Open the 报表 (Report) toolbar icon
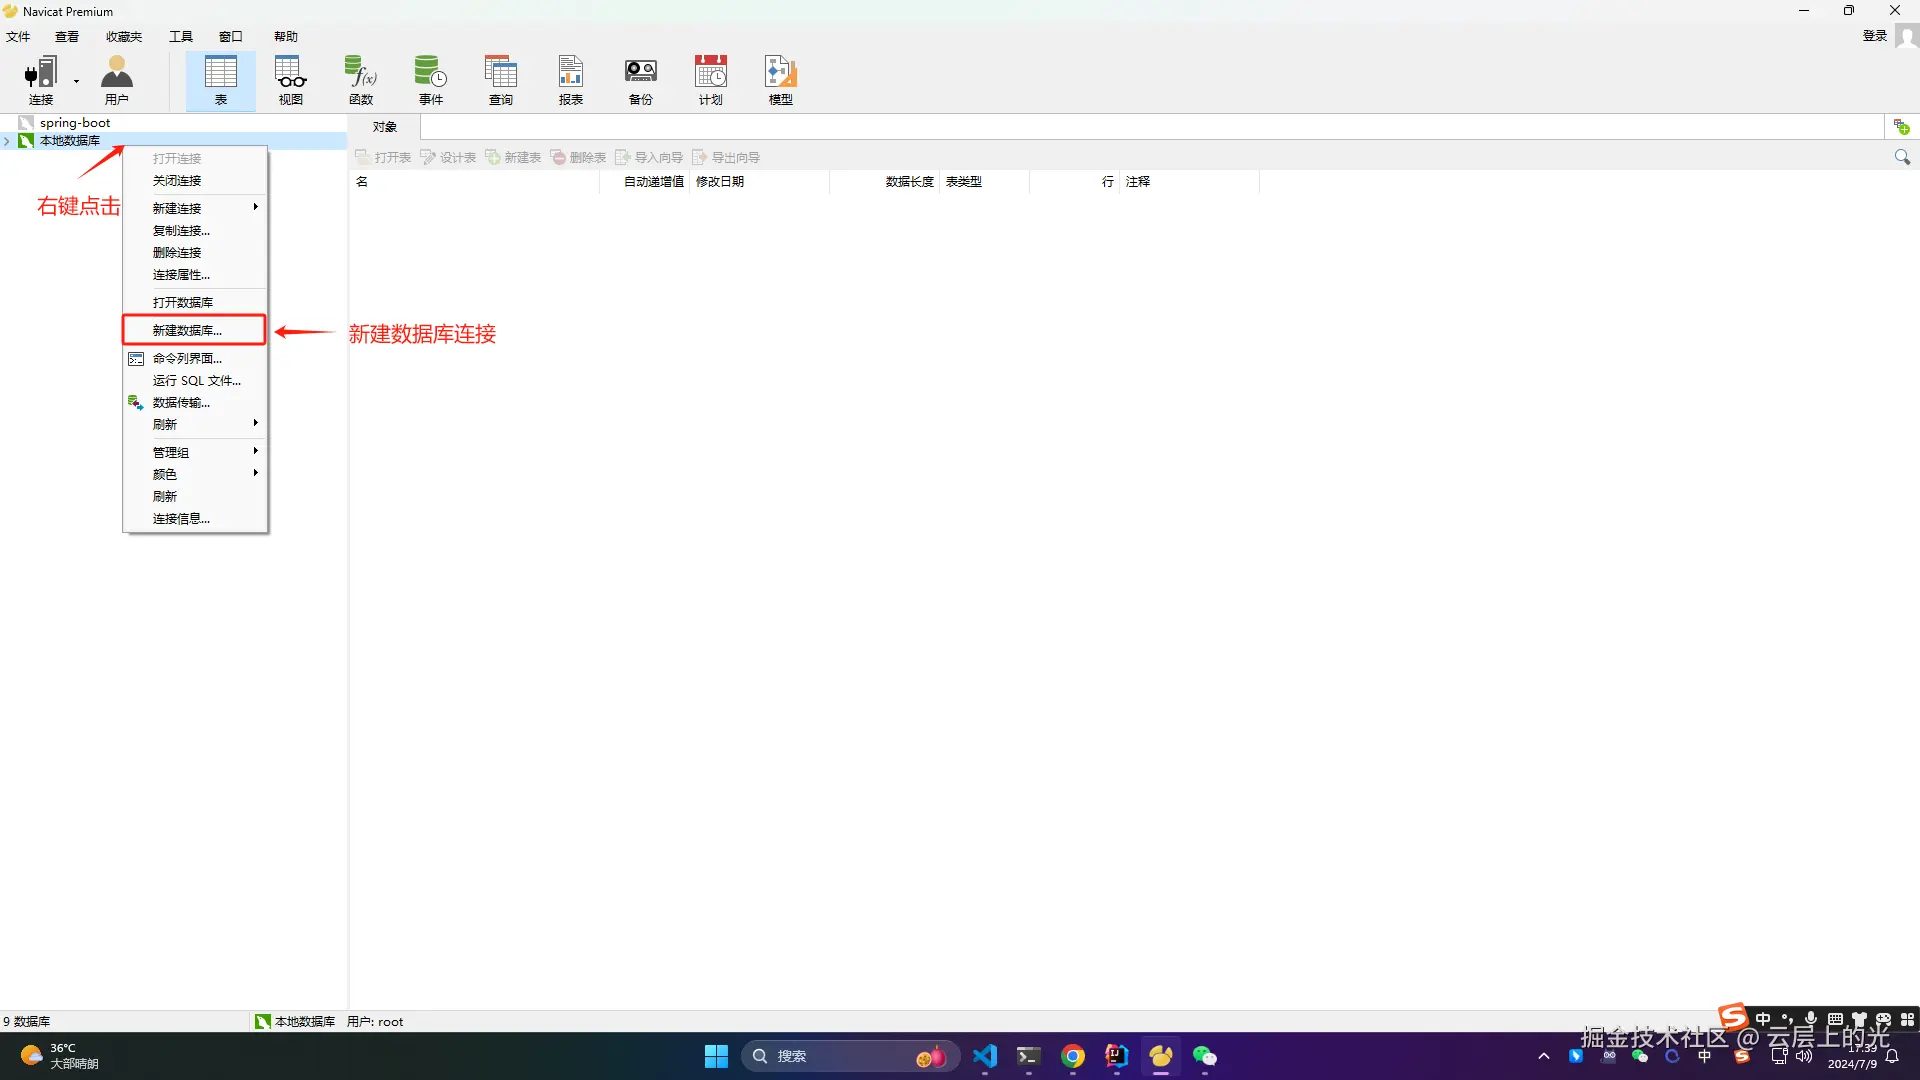 click(x=570, y=79)
